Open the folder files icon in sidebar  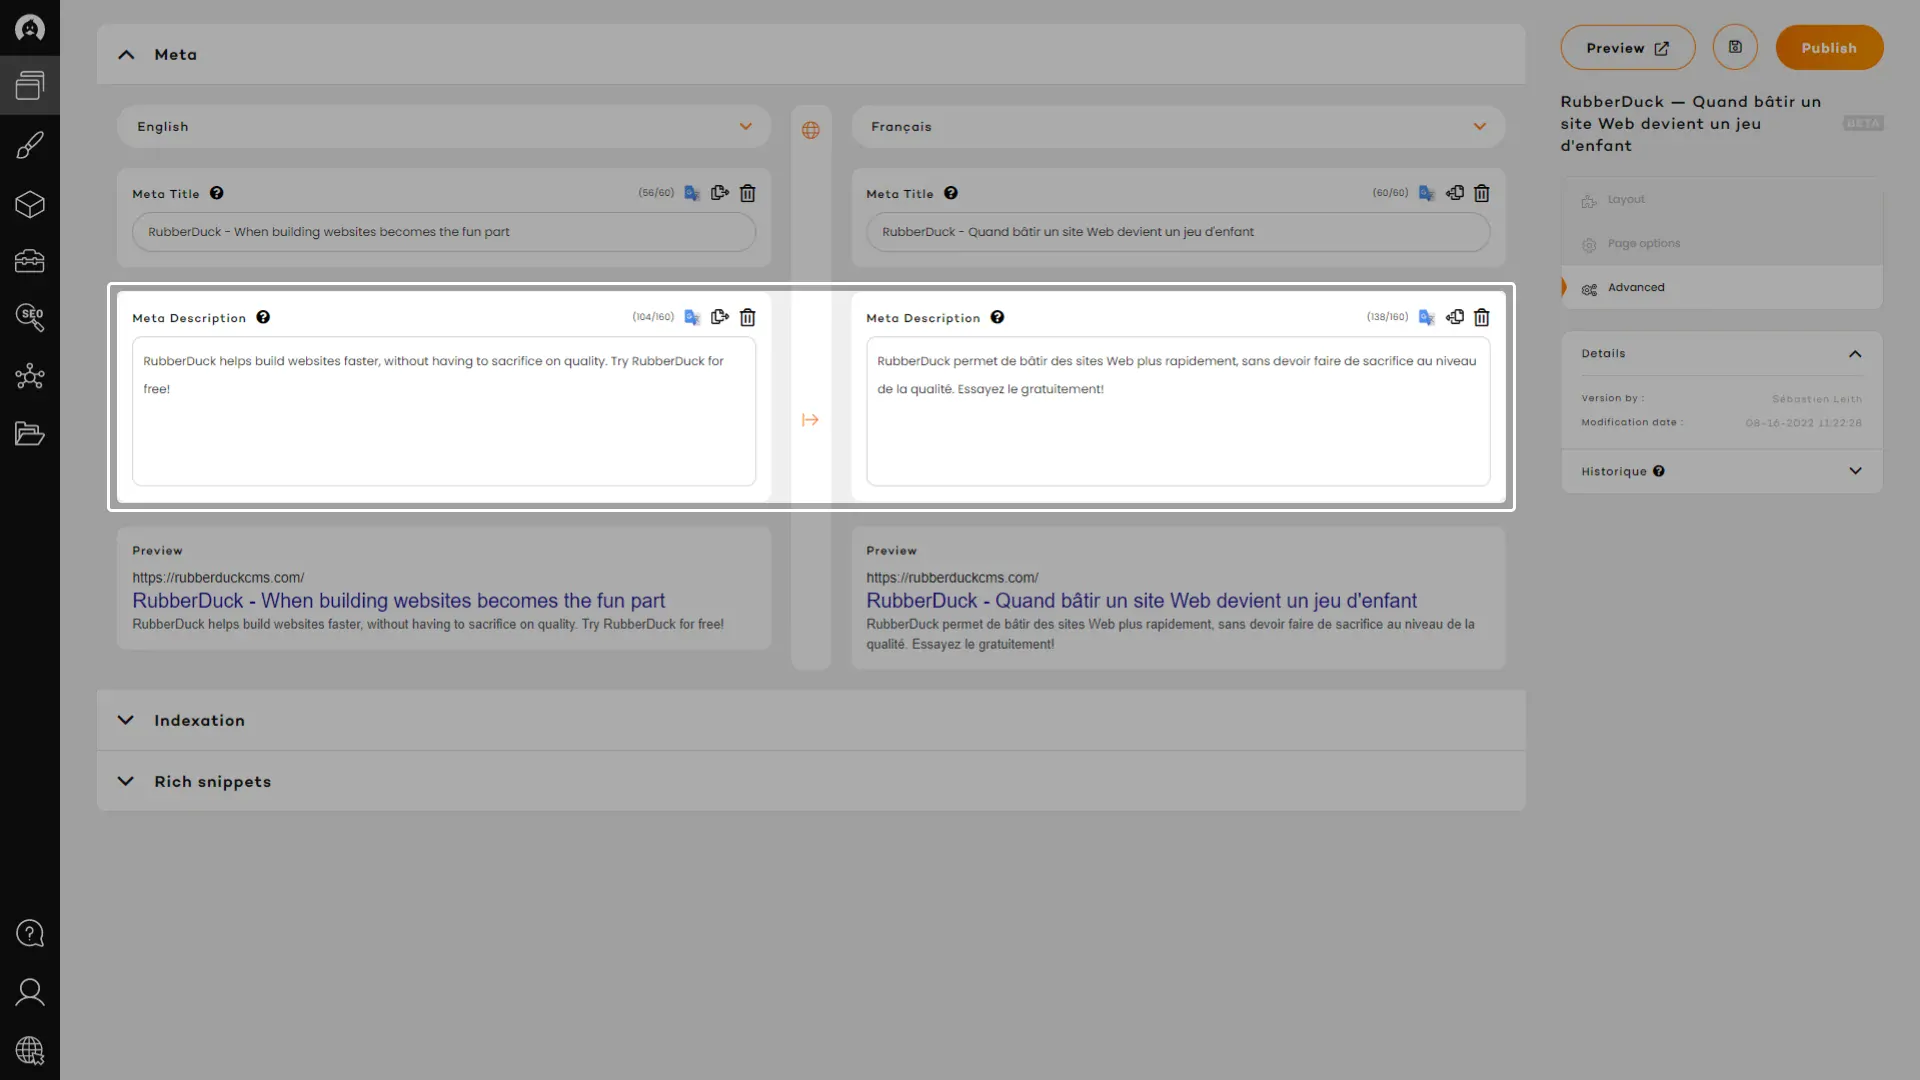point(30,434)
